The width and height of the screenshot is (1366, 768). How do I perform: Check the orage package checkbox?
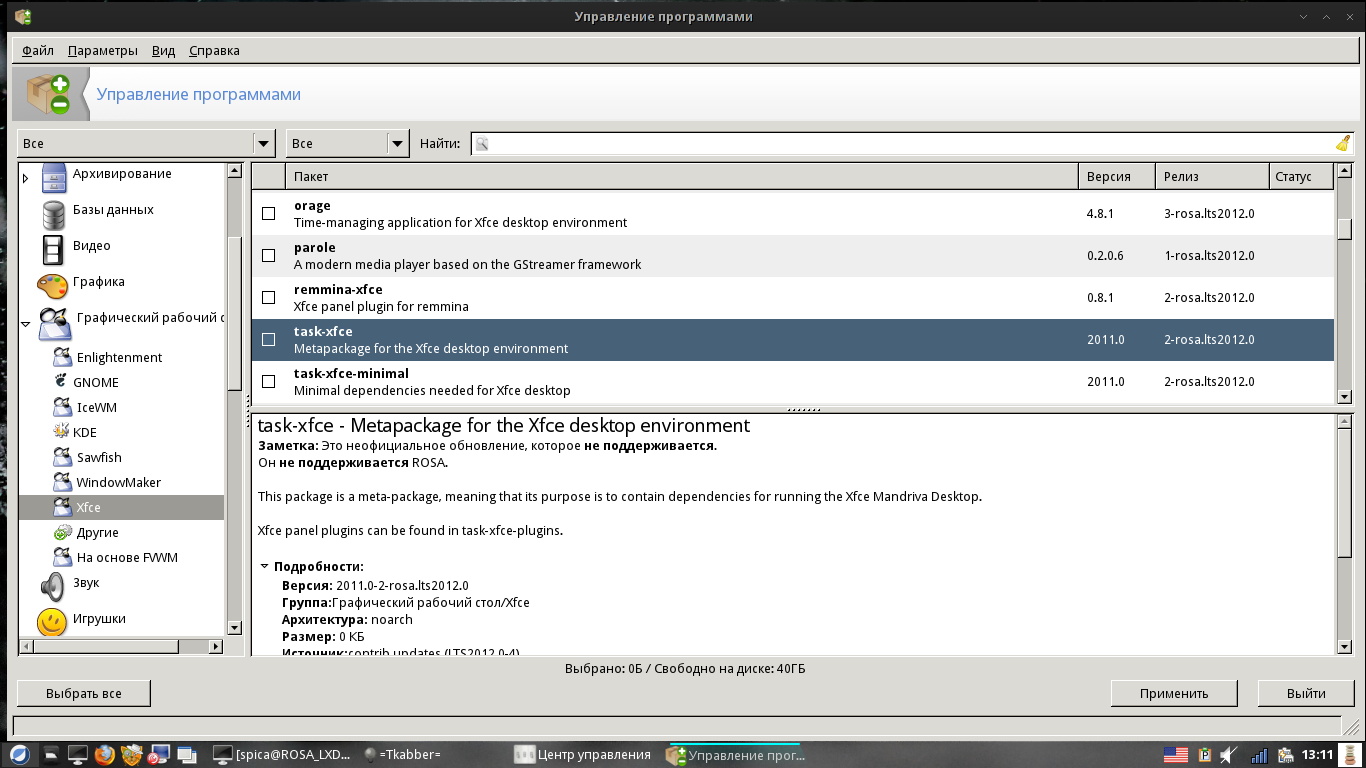[x=268, y=213]
